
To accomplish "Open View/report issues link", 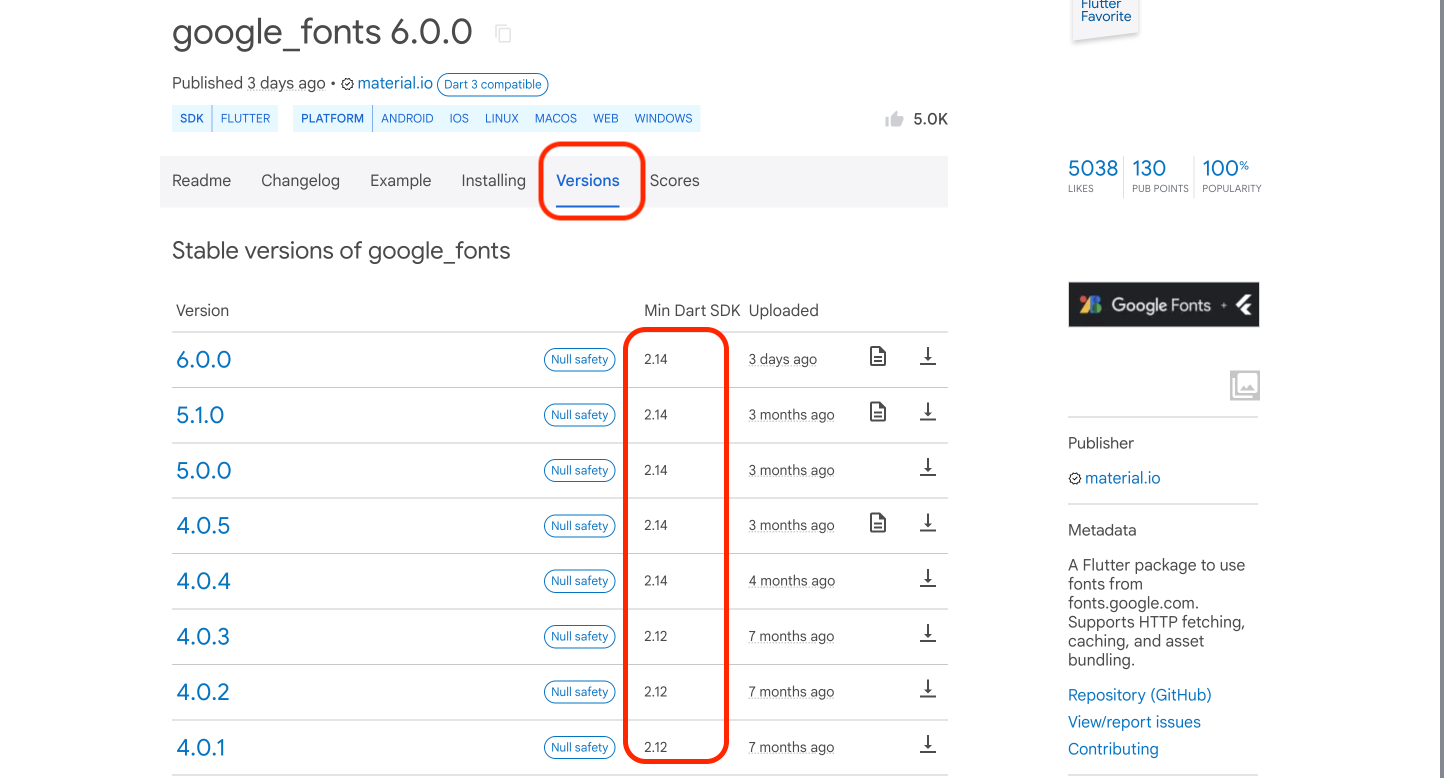I will [x=1134, y=722].
